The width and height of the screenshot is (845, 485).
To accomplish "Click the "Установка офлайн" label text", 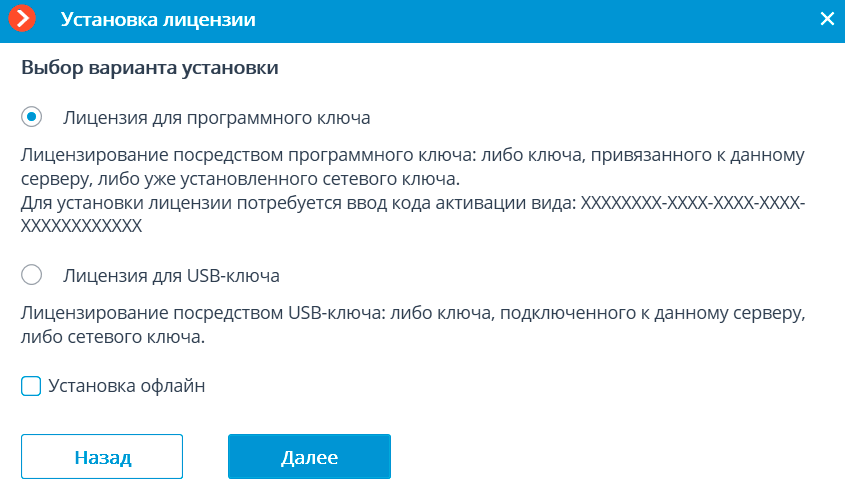I will tap(126, 386).
